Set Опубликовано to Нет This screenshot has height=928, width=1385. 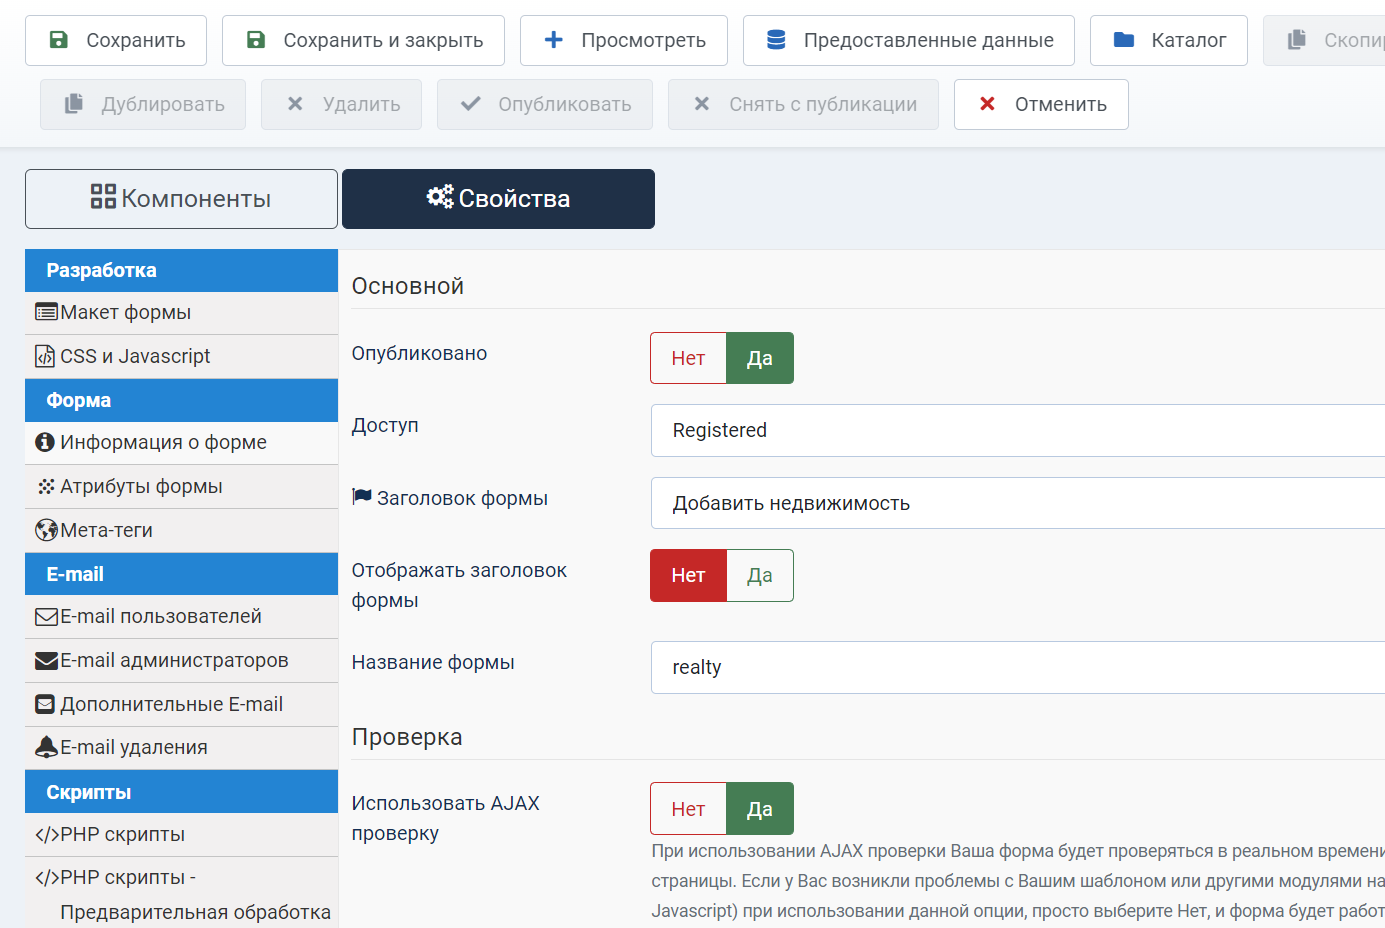688,358
